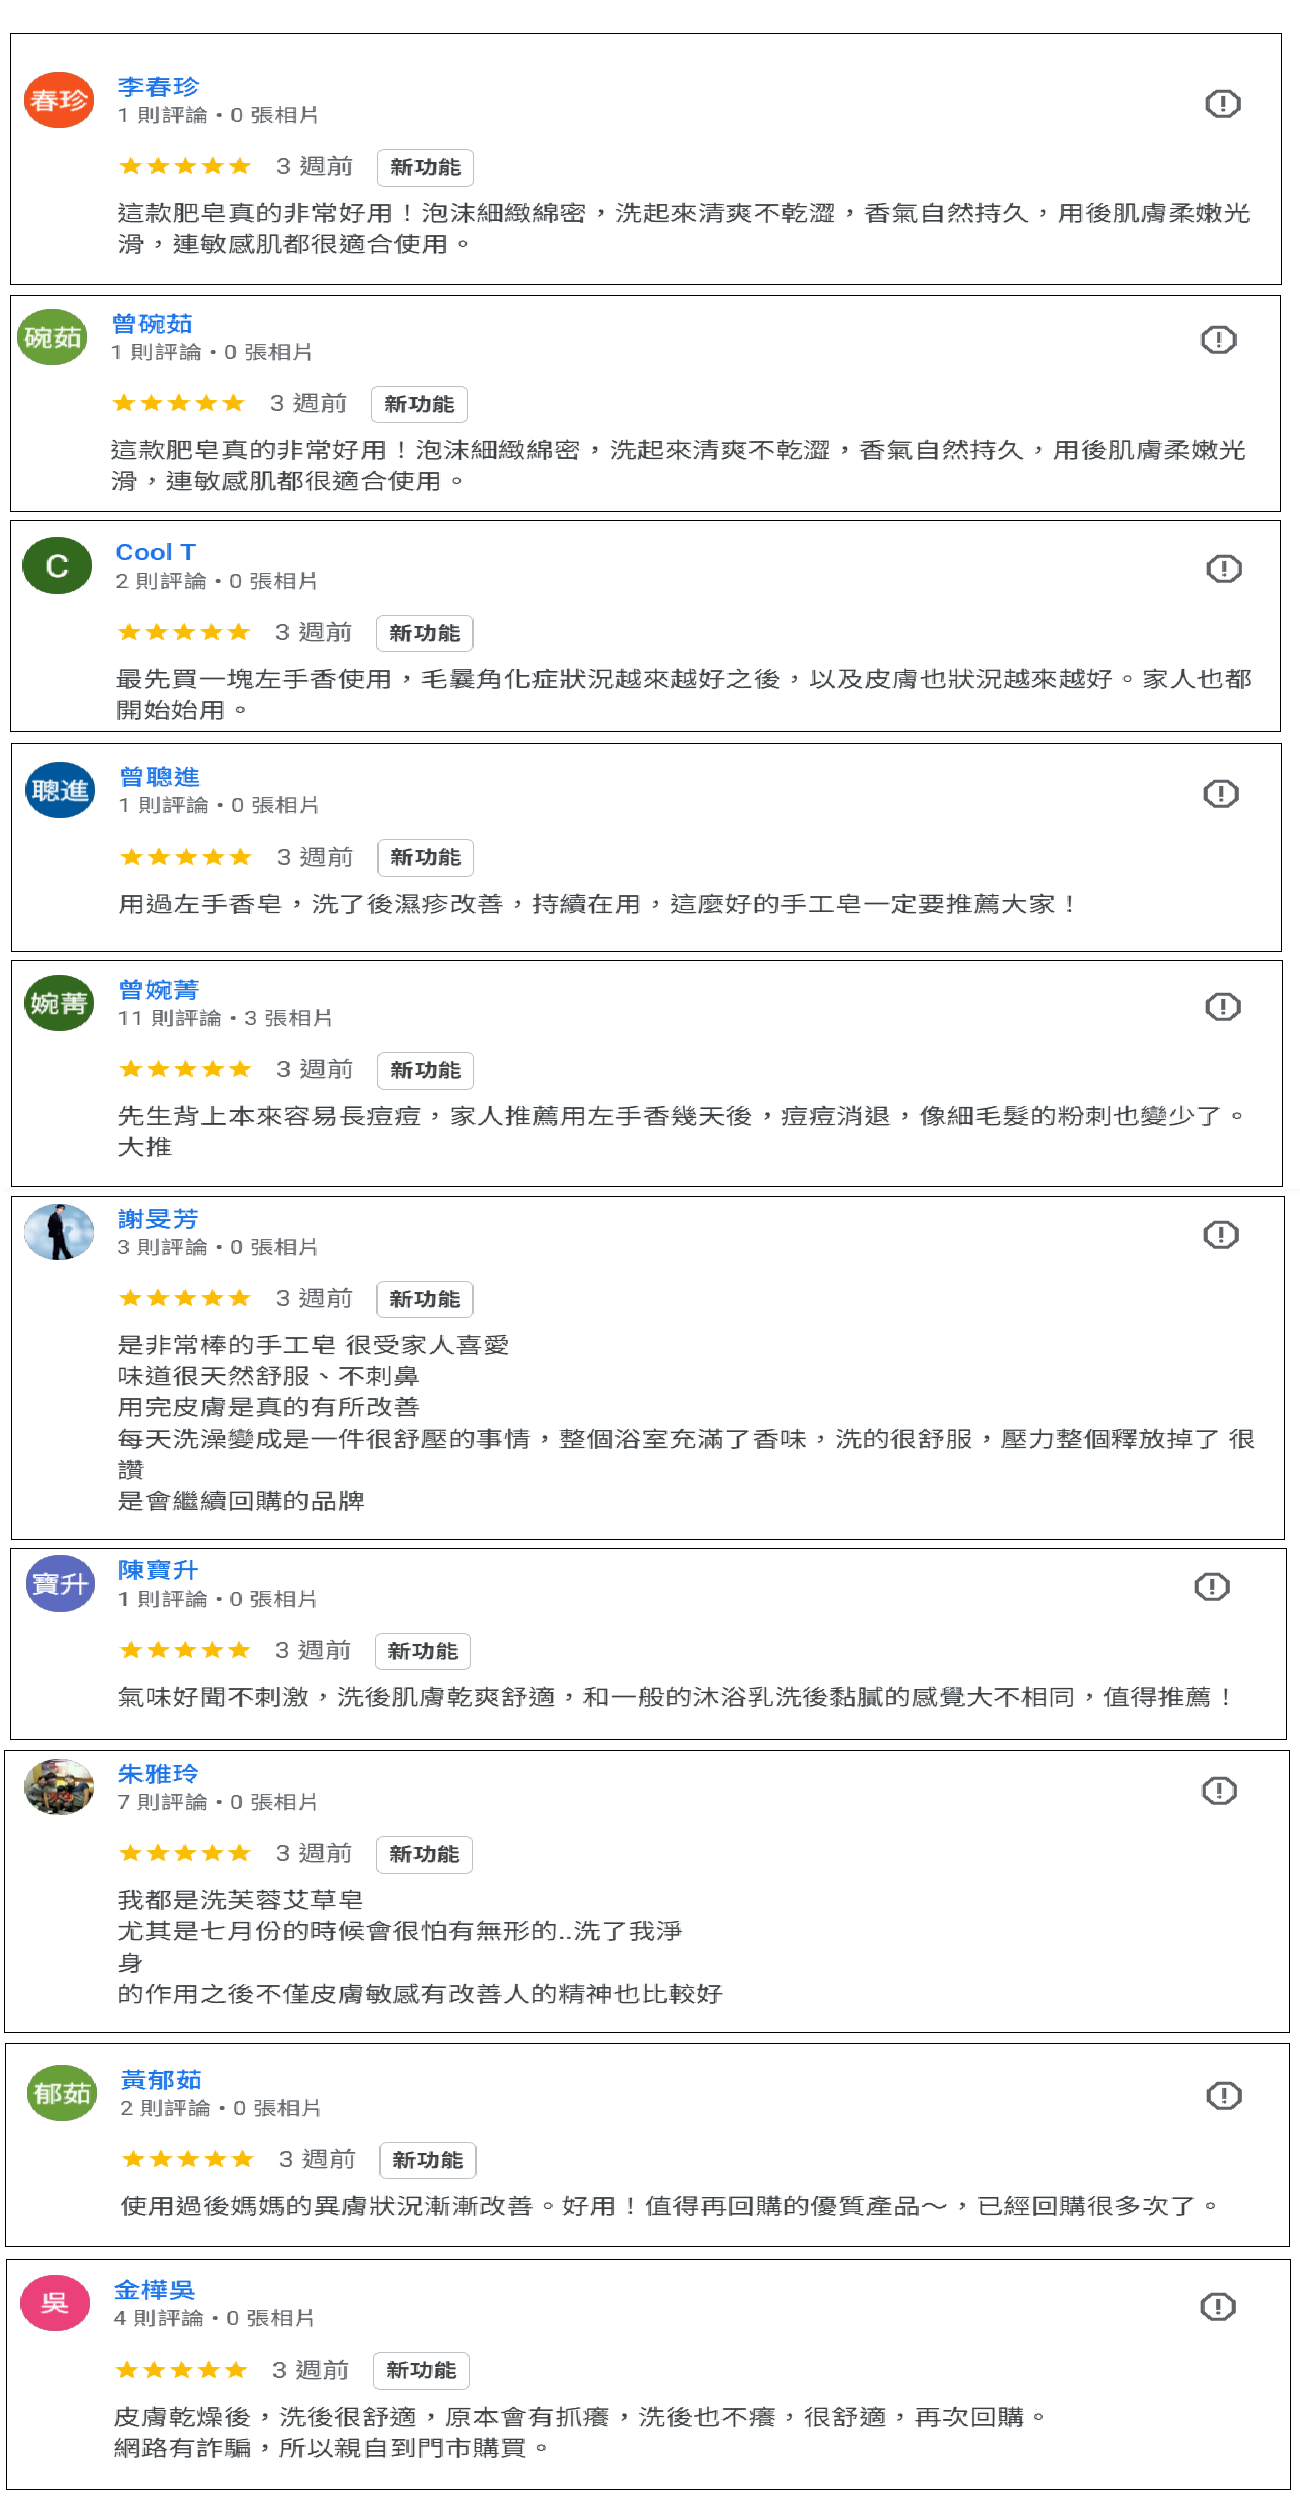The height and width of the screenshot is (2500, 1300).
Task: Open reviewer profile link 李春珍
Action: tap(158, 87)
